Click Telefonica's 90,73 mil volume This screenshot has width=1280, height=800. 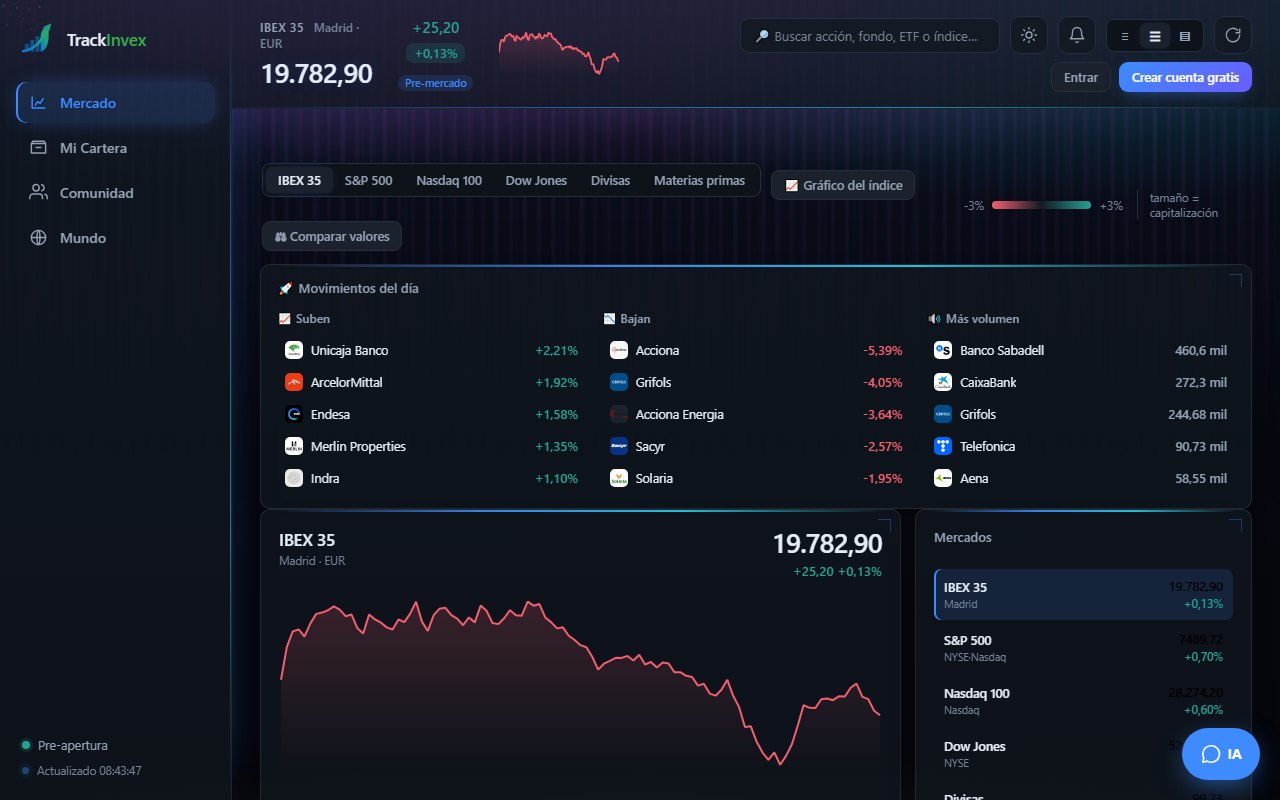pyautogui.click(x=1201, y=447)
